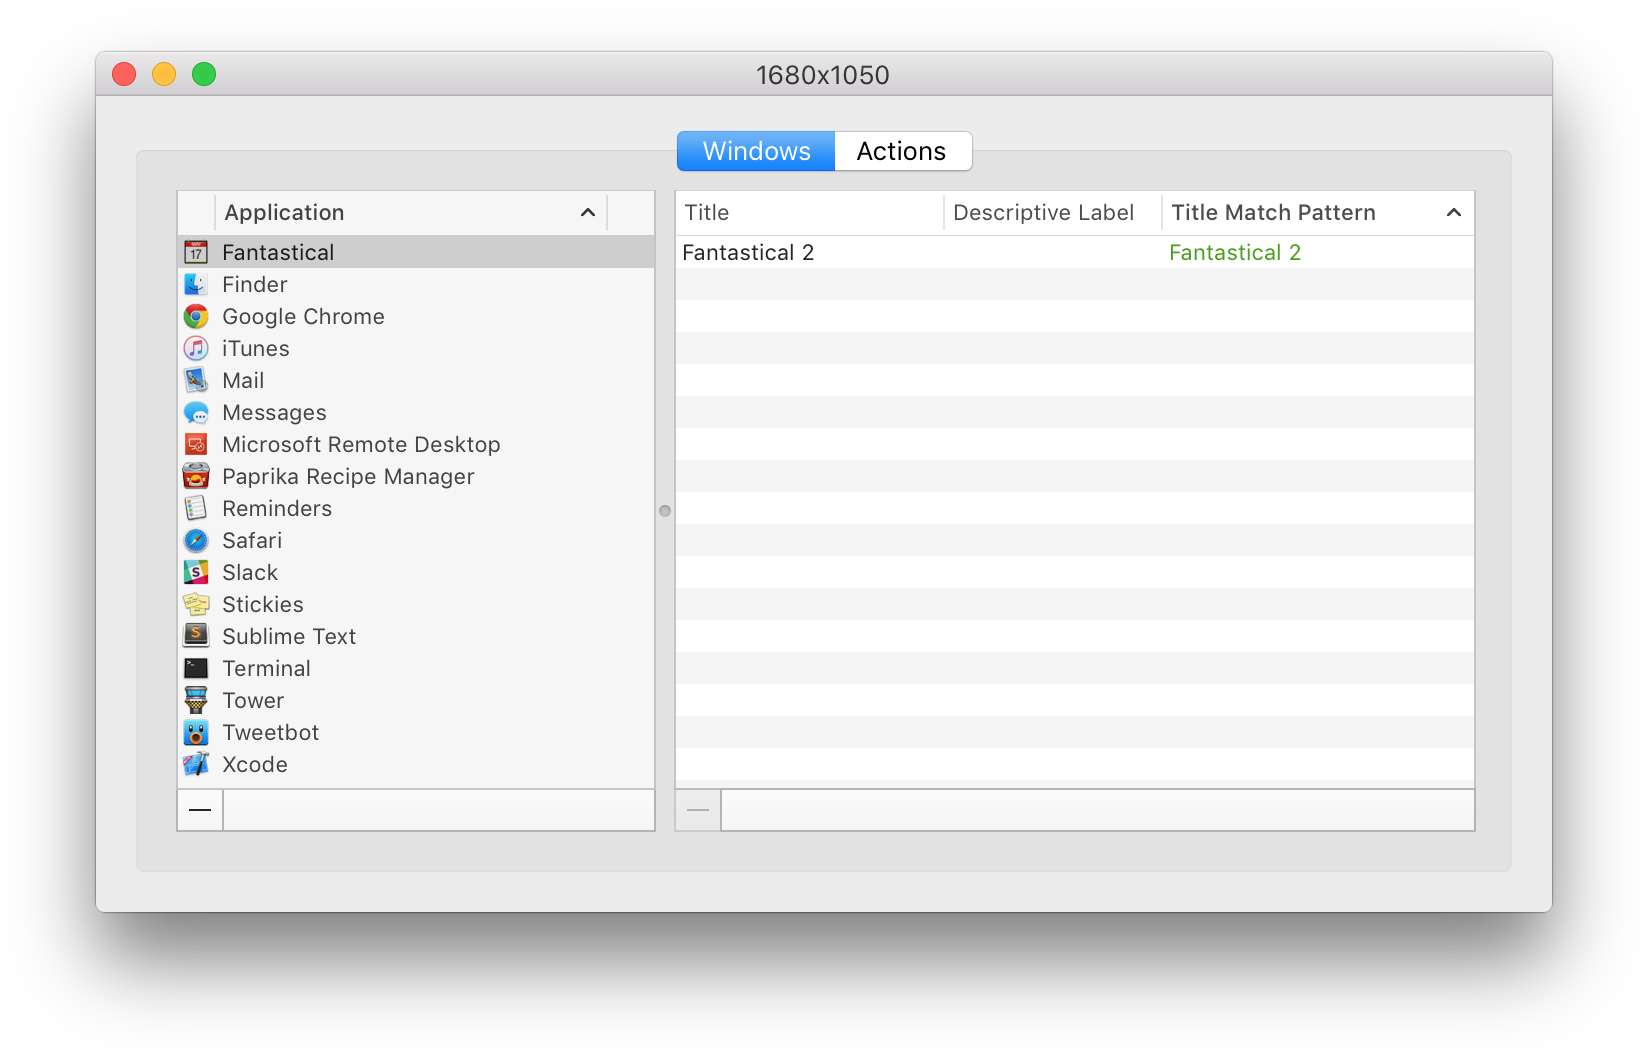
Task: Select the Fantastical app icon
Action: click(x=196, y=252)
